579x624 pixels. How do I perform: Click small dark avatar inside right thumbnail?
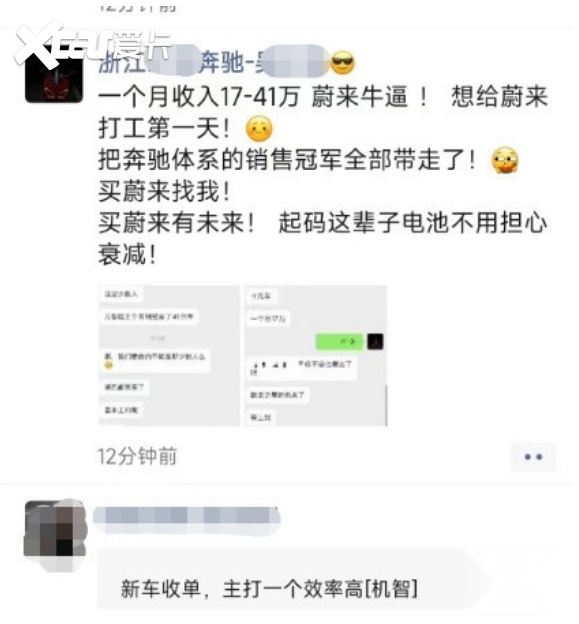pos(375,341)
